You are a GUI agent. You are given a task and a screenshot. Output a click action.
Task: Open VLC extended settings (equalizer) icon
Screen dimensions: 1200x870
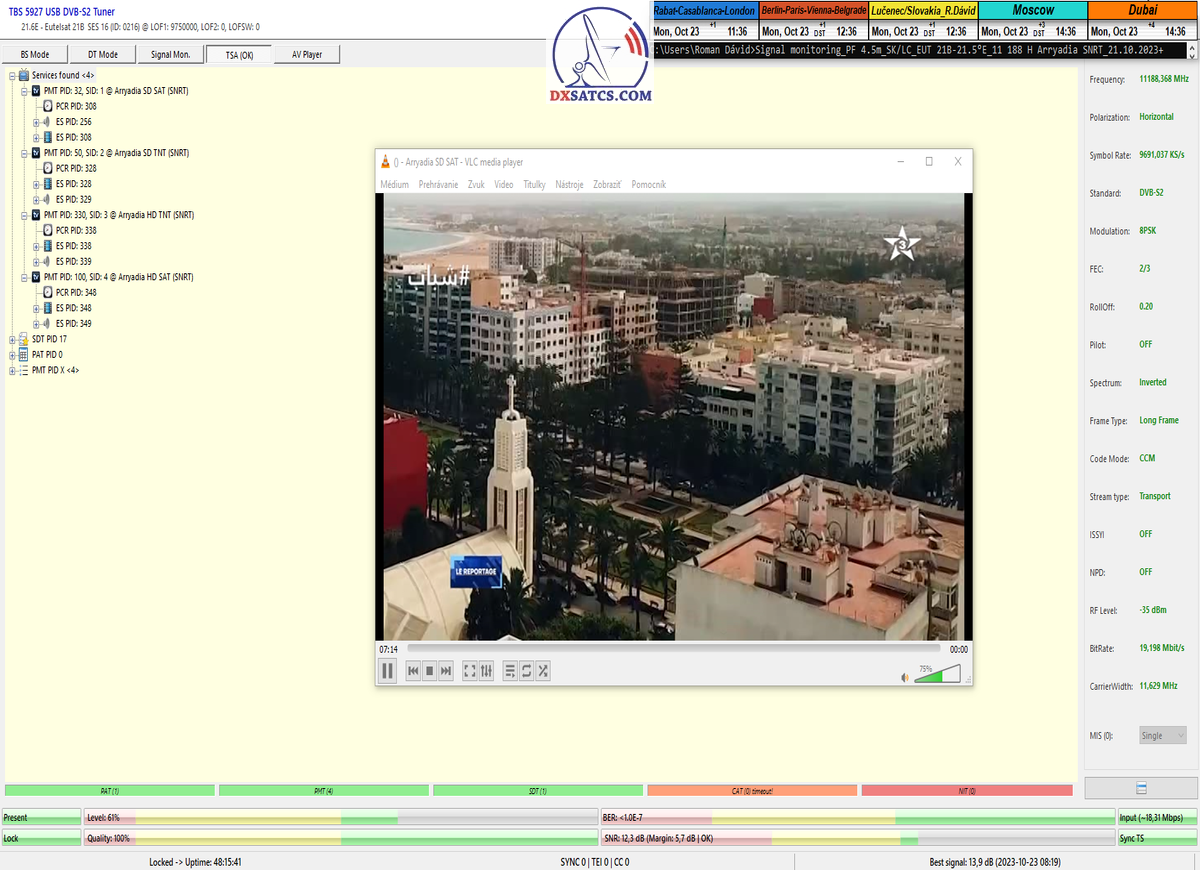click(x=487, y=671)
